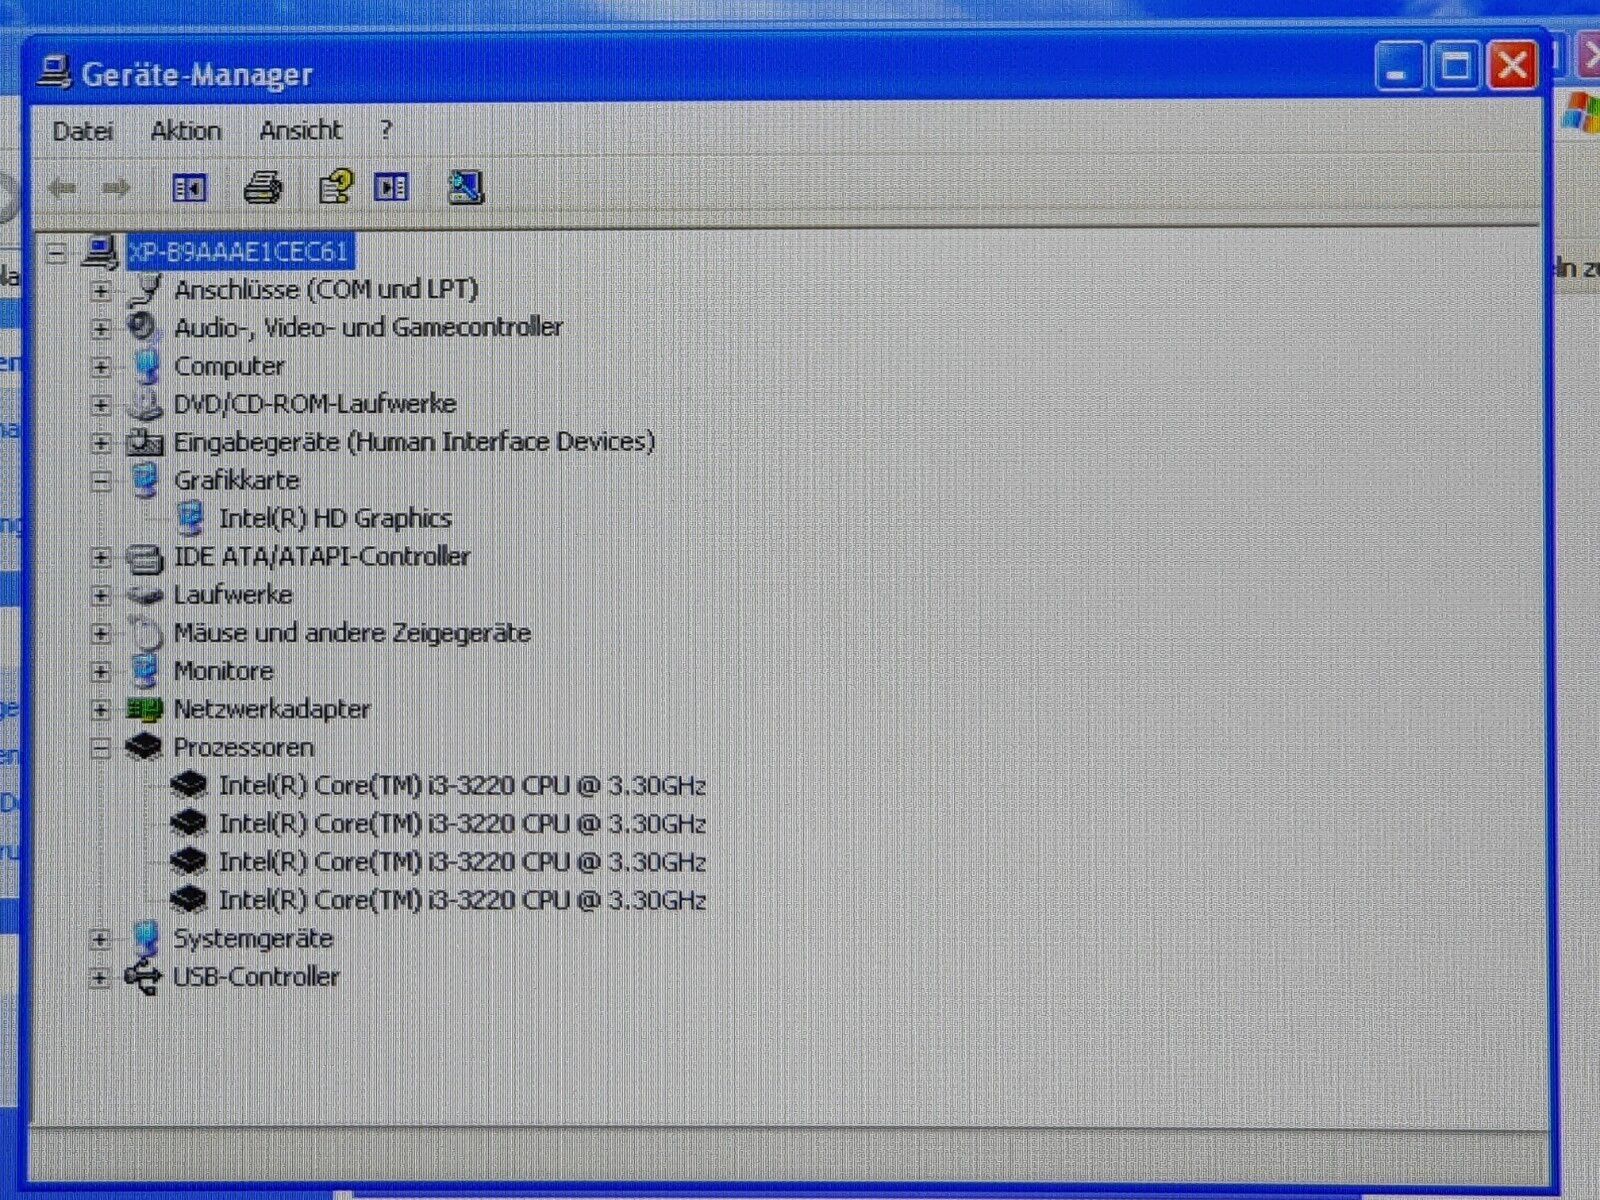Click the Properties toolbar icon with question mark

(x=335, y=187)
